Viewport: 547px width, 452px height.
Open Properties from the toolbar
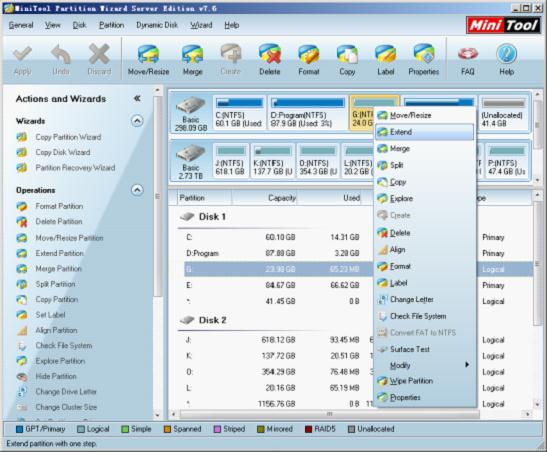(424, 59)
